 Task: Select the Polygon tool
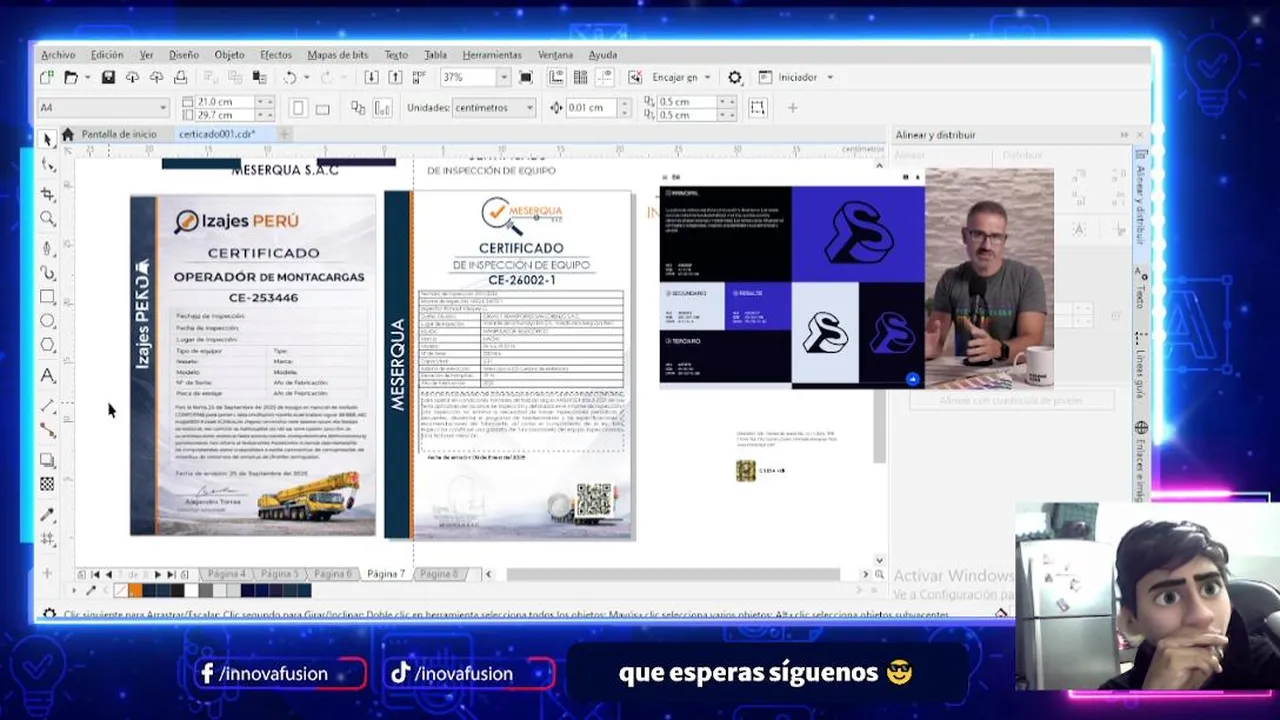[47, 345]
